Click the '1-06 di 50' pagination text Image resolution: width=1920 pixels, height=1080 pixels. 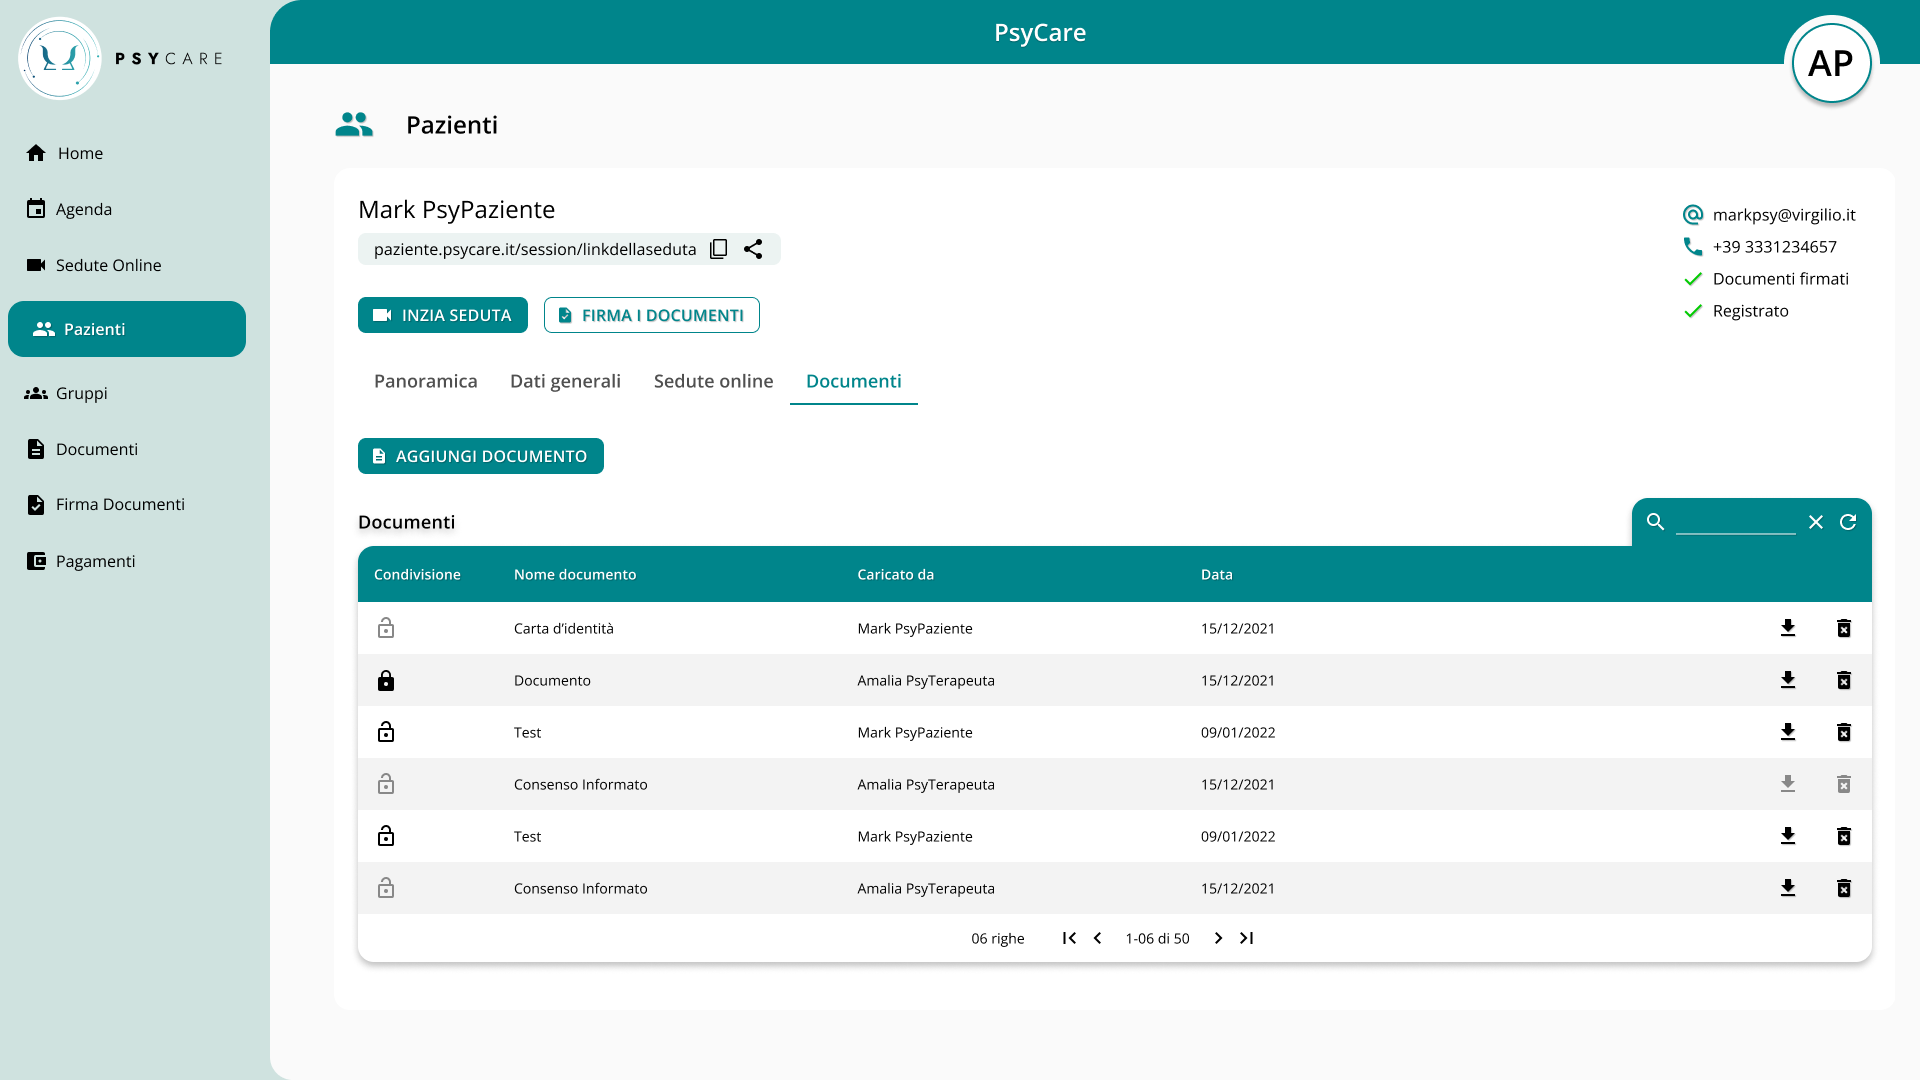pos(1158,938)
